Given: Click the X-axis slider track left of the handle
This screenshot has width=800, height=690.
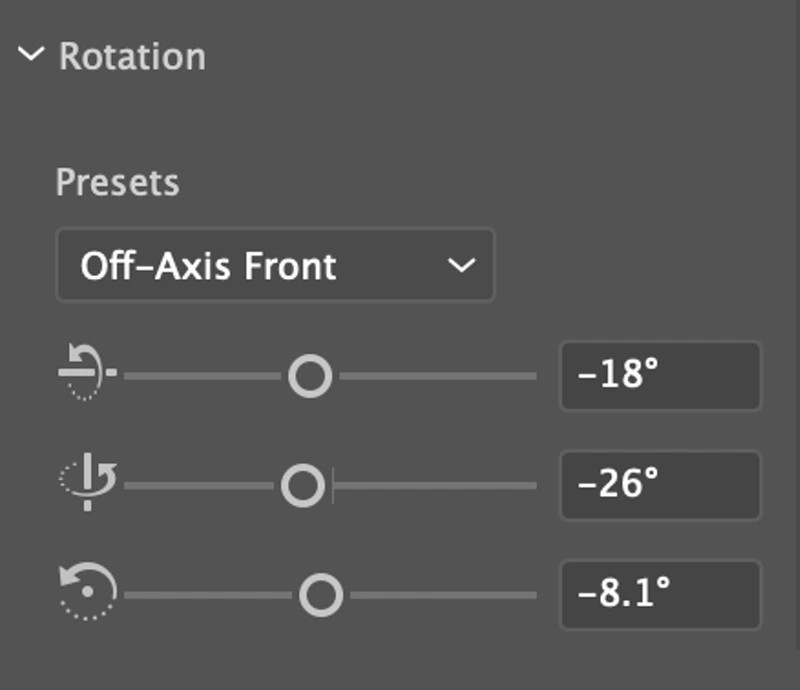Looking at the screenshot, I should pyautogui.click(x=200, y=376).
